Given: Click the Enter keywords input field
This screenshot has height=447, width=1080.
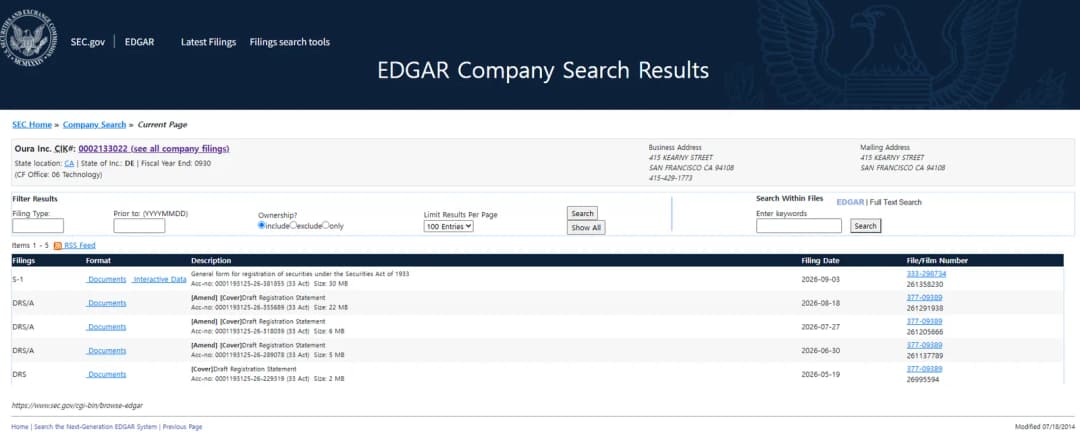Looking at the screenshot, I should pos(799,226).
